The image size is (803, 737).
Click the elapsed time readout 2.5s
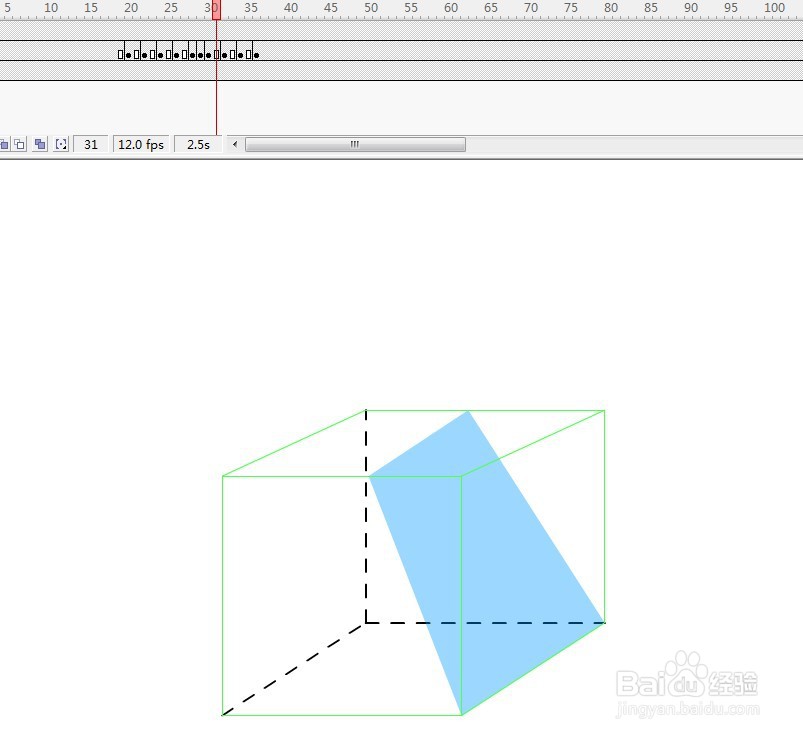pos(198,144)
